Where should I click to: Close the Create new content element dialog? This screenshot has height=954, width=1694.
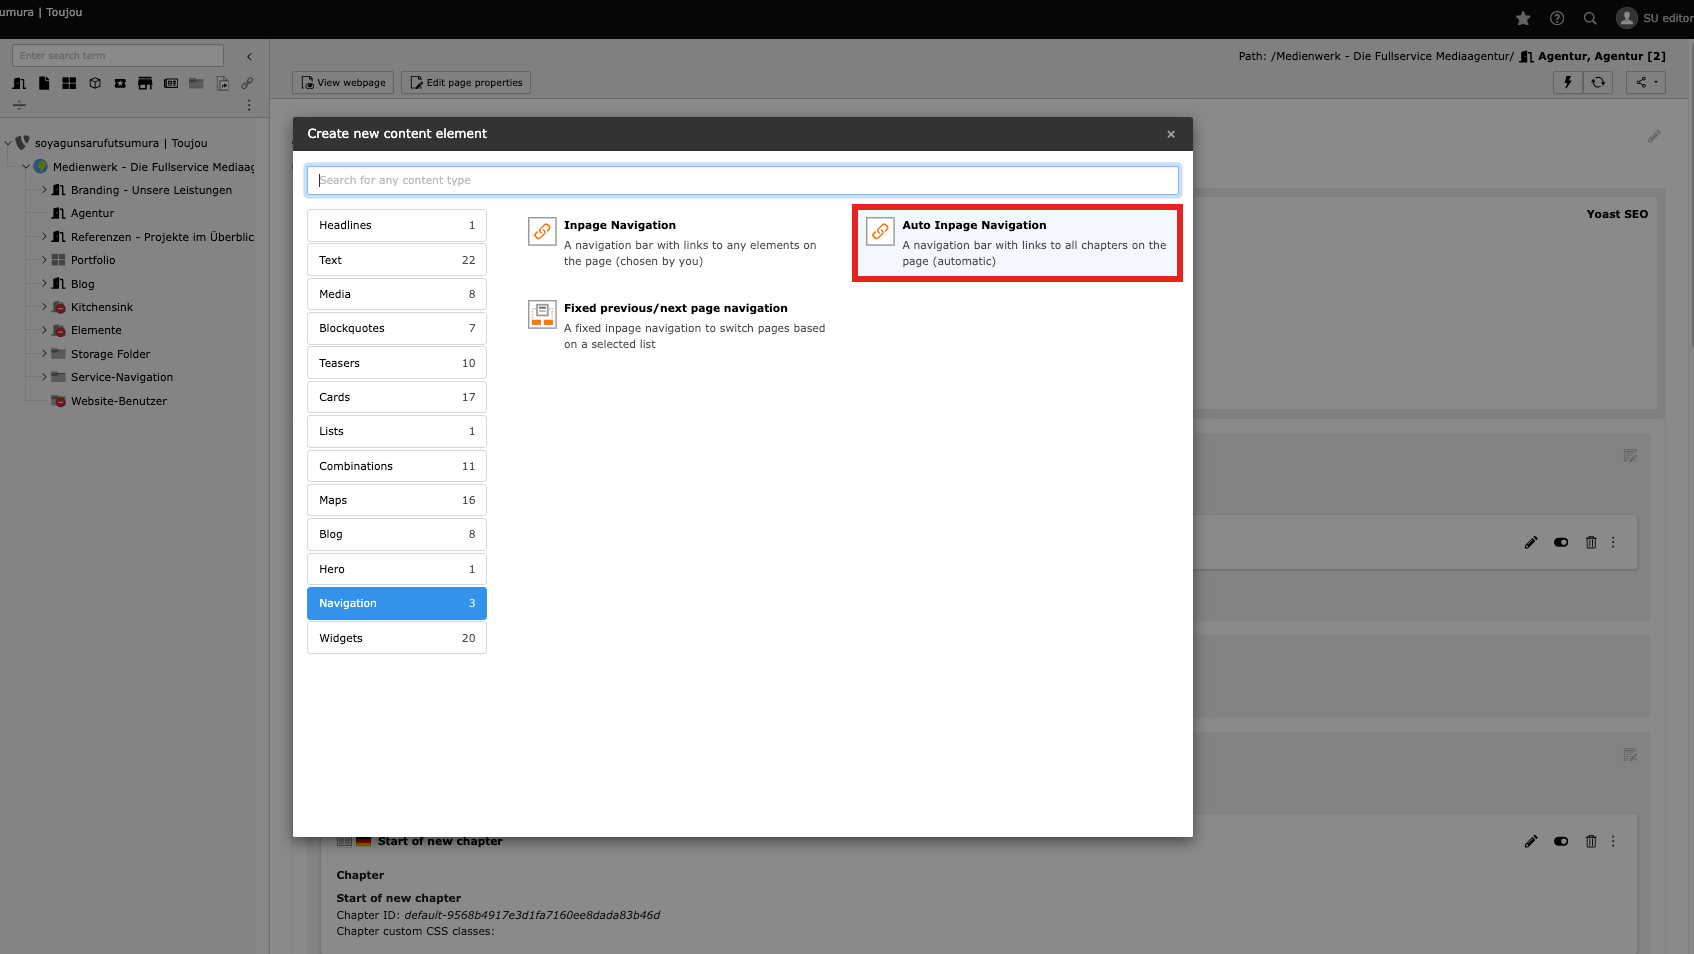1171,134
